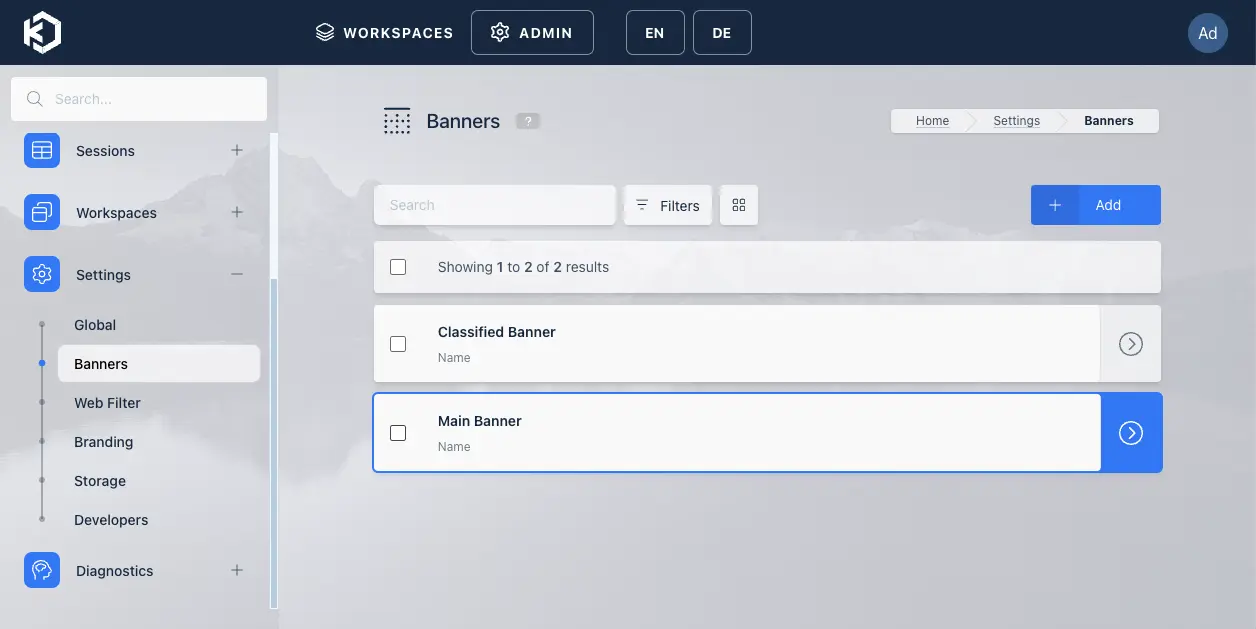Open the Workspaces menu in header
1256x629 pixels.
(x=384, y=32)
